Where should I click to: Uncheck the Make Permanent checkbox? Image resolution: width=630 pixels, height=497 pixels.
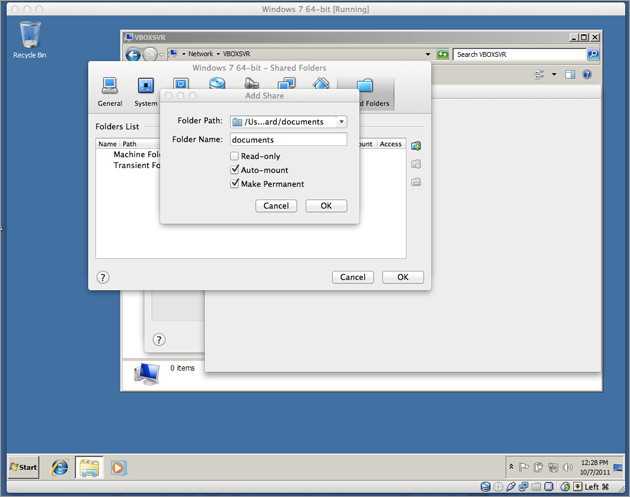click(235, 184)
